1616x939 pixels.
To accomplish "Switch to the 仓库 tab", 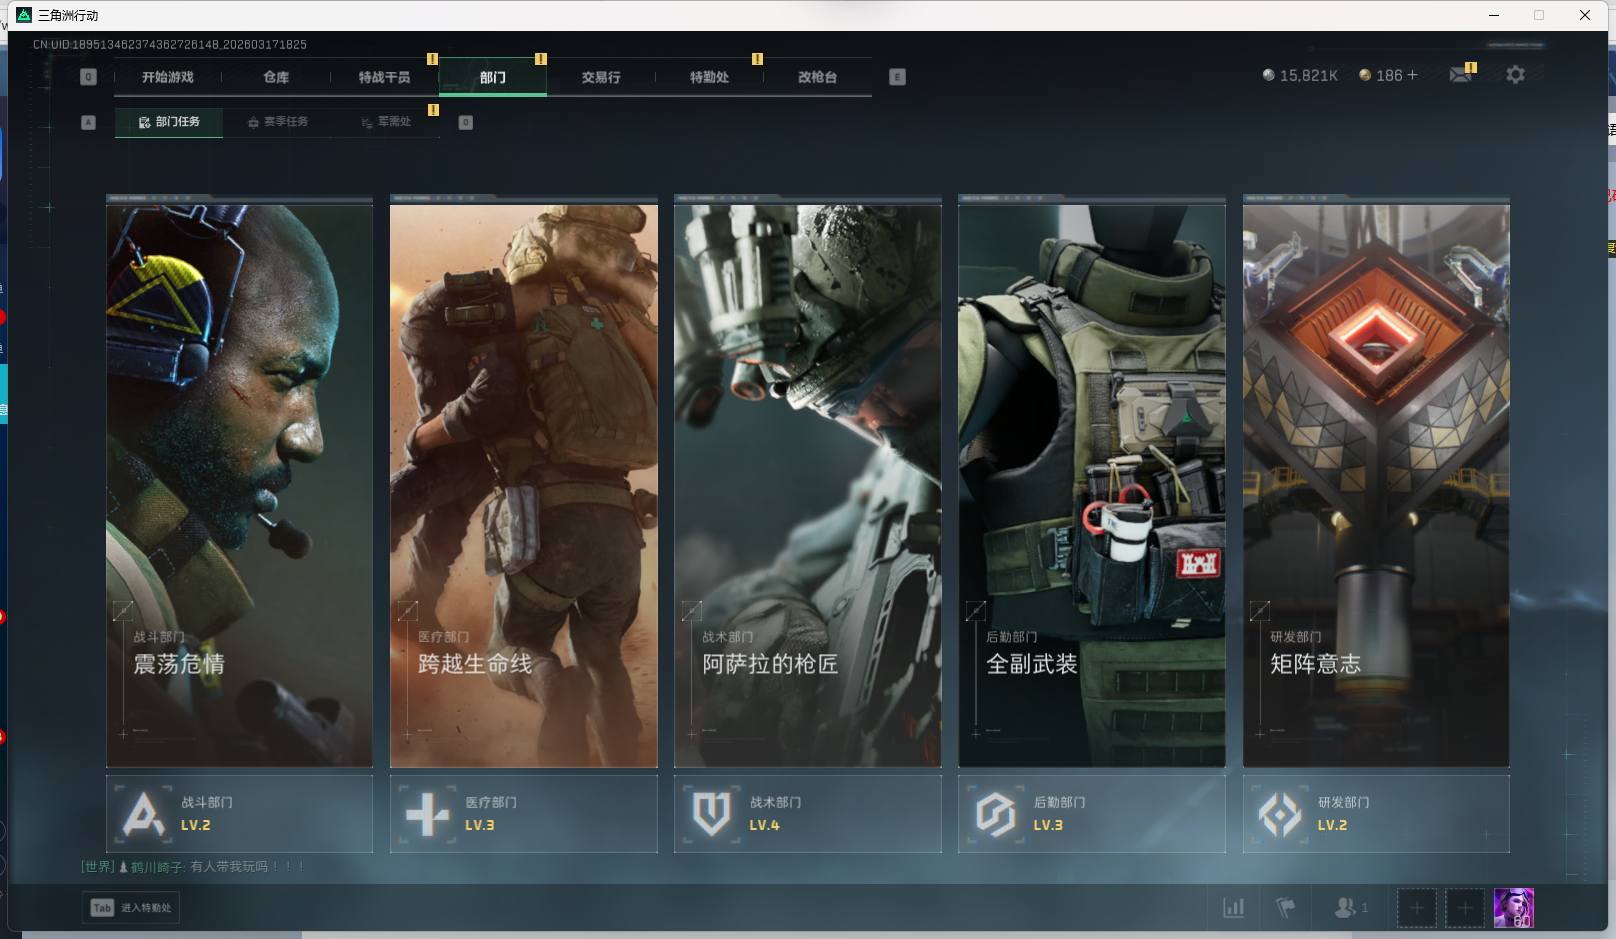I will coord(276,77).
